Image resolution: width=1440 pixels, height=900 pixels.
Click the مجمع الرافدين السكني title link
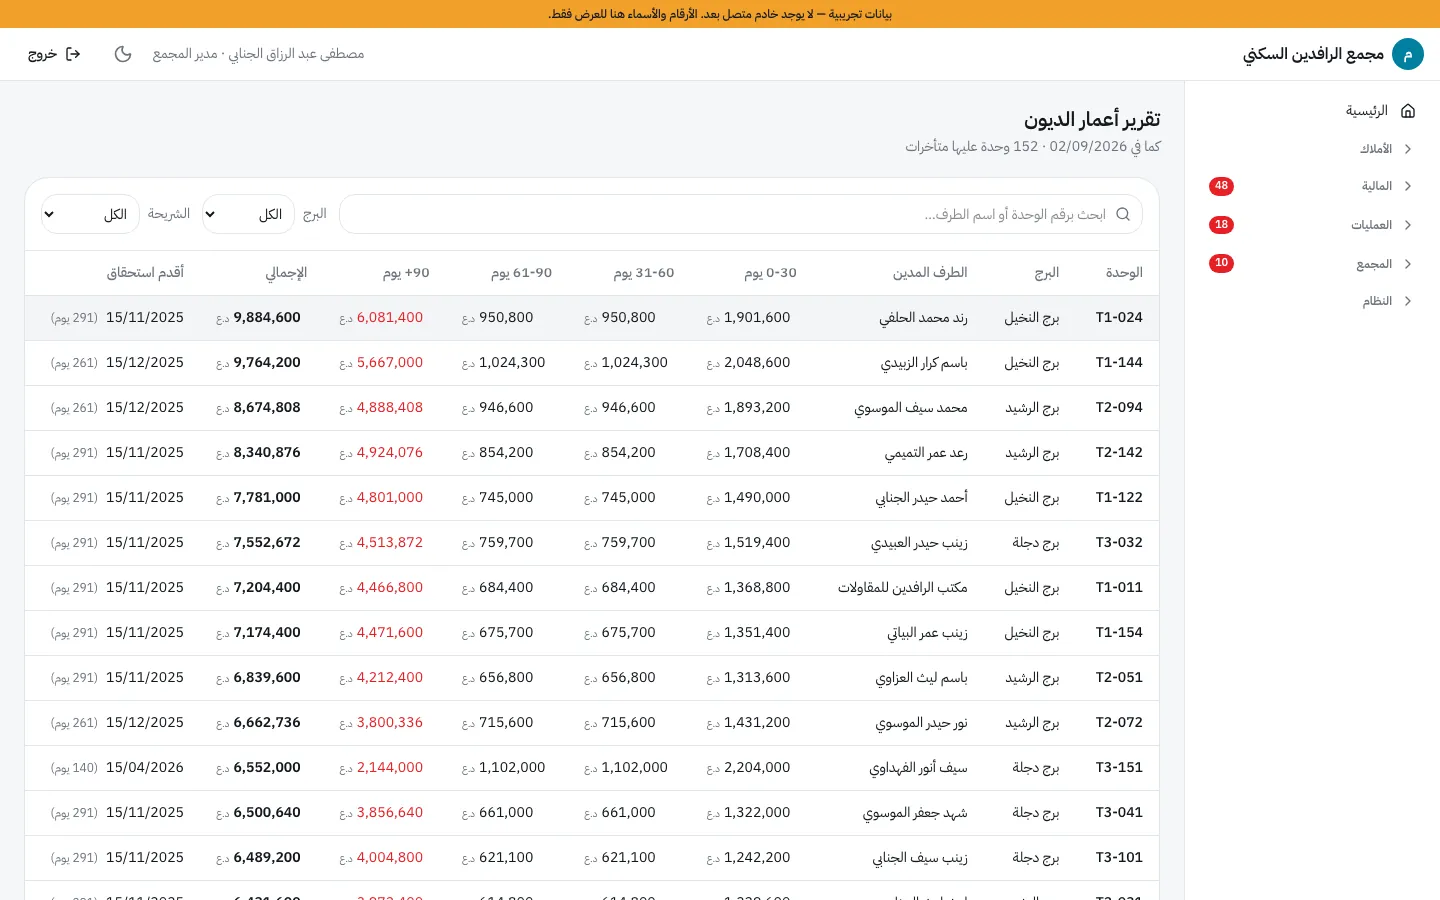1313,54
